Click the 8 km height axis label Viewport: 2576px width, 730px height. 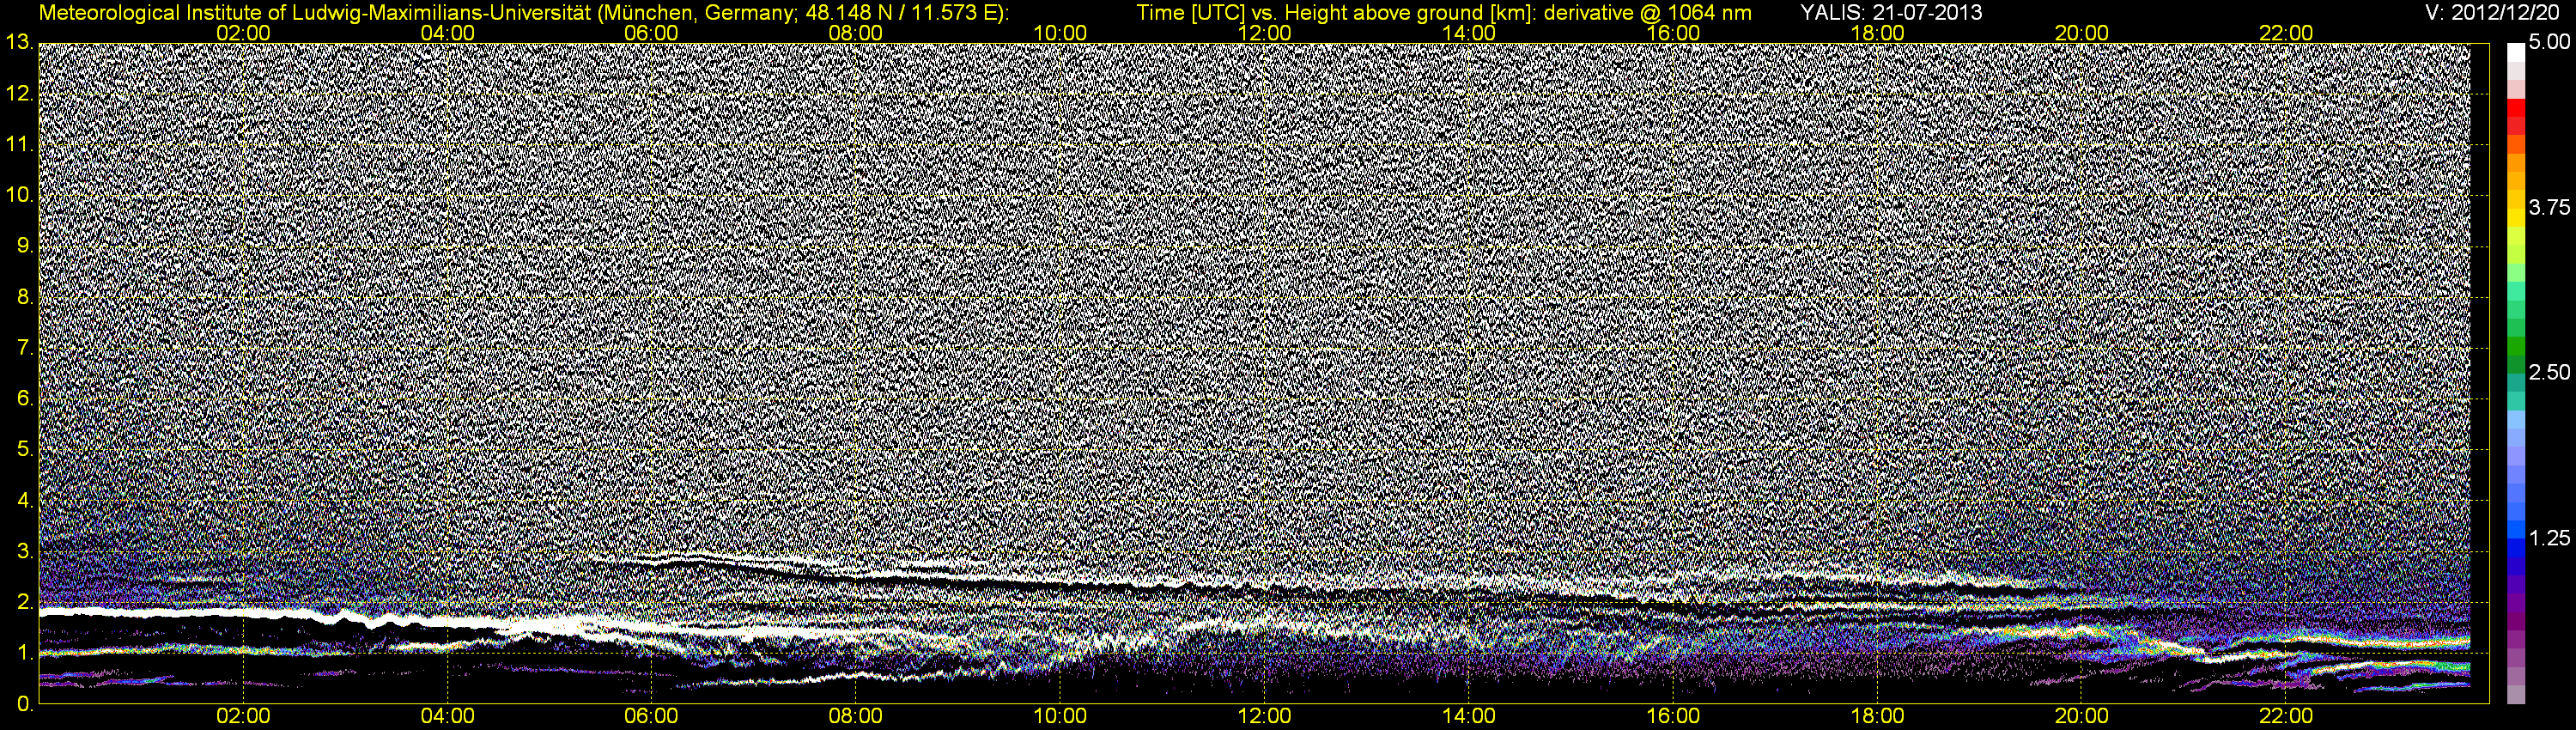[24, 297]
